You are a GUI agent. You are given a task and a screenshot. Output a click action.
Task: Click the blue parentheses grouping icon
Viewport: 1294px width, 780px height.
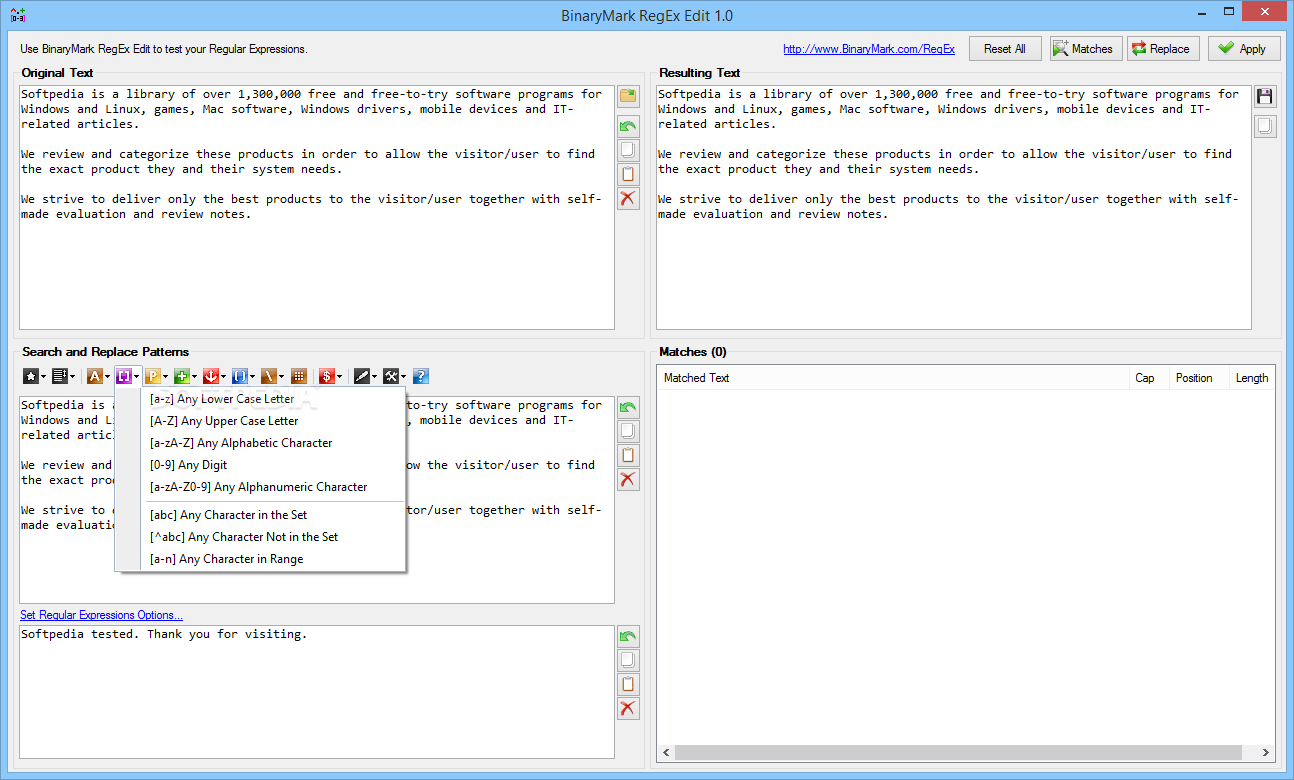[x=240, y=376]
